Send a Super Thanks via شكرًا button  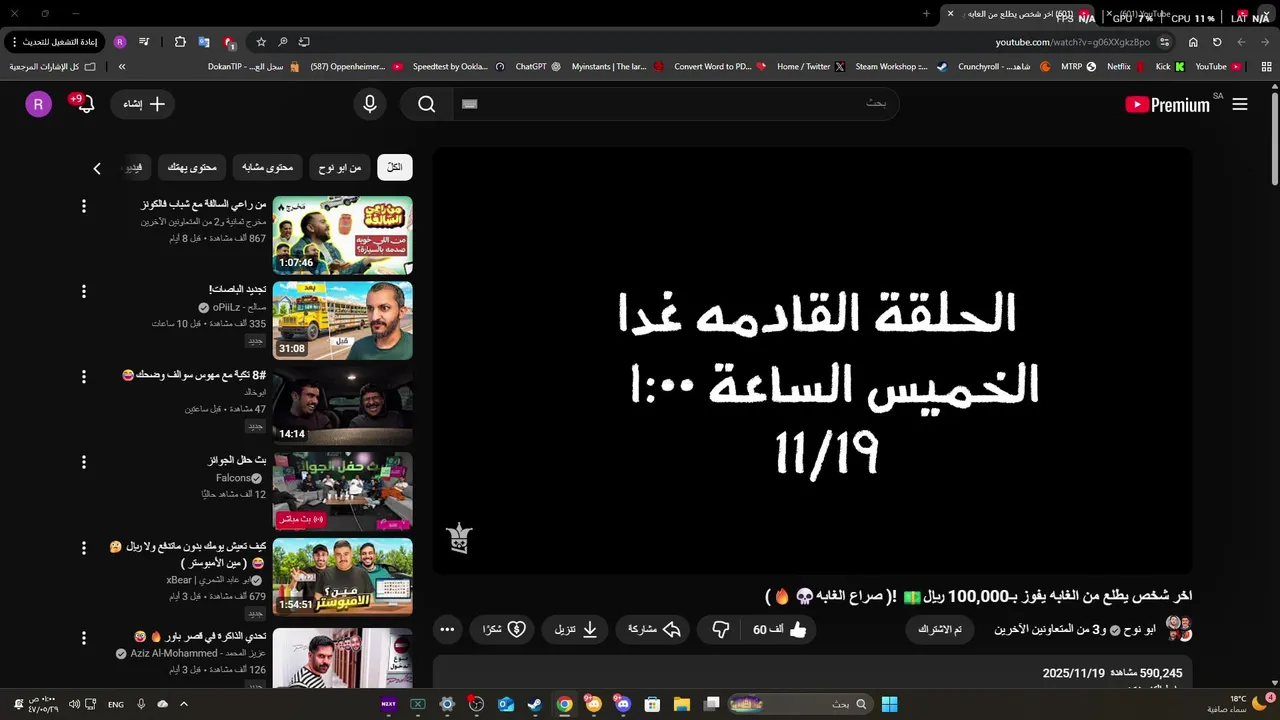click(503, 630)
